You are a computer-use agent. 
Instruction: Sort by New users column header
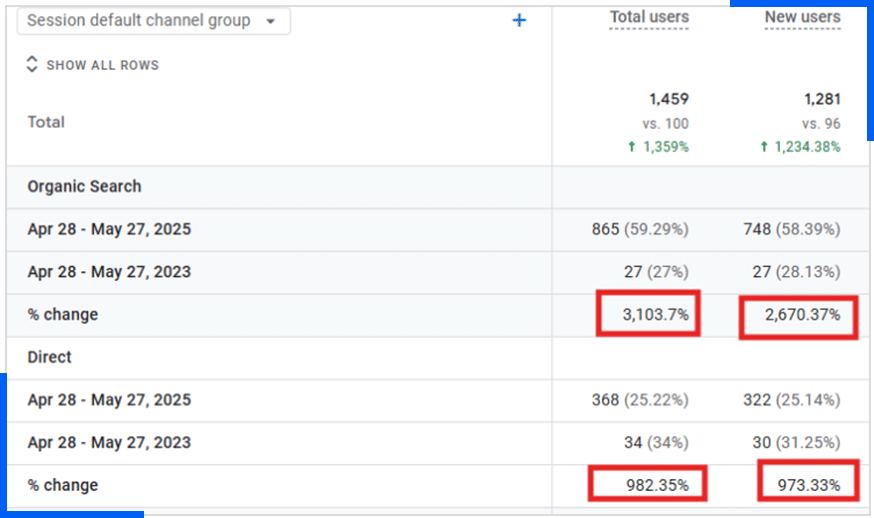(802, 17)
